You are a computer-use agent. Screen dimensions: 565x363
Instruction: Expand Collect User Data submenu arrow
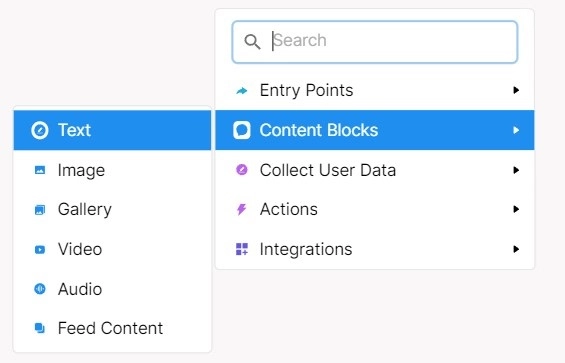pyautogui.click(x=516, y=170)
